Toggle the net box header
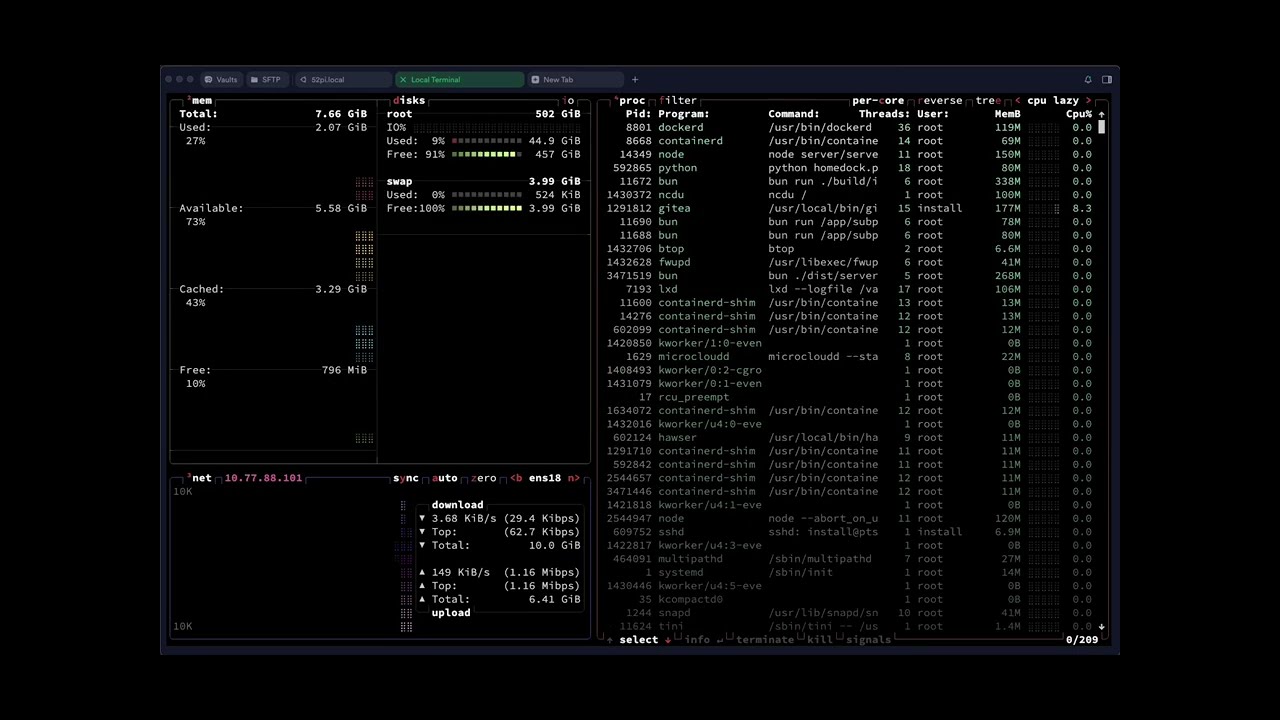Image resolution: width=1280 pixels, height=720 pixels. coord(200,478)
